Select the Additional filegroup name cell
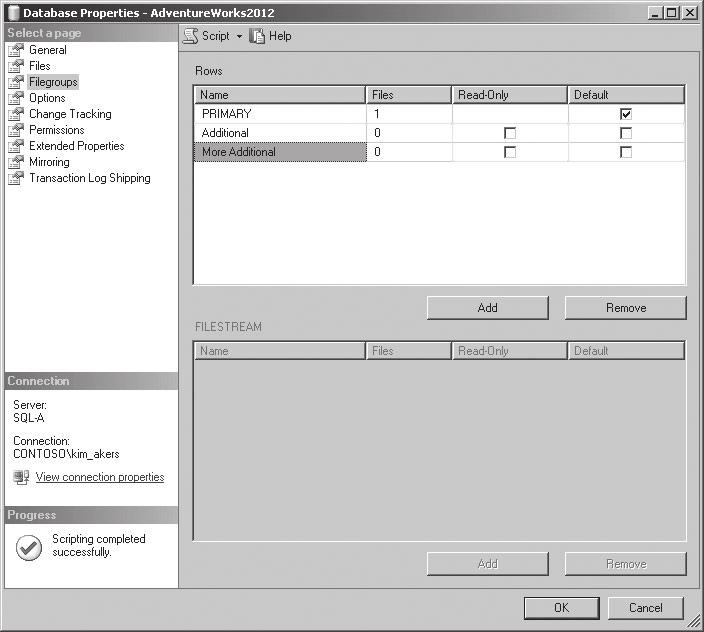 coord(280,133)
